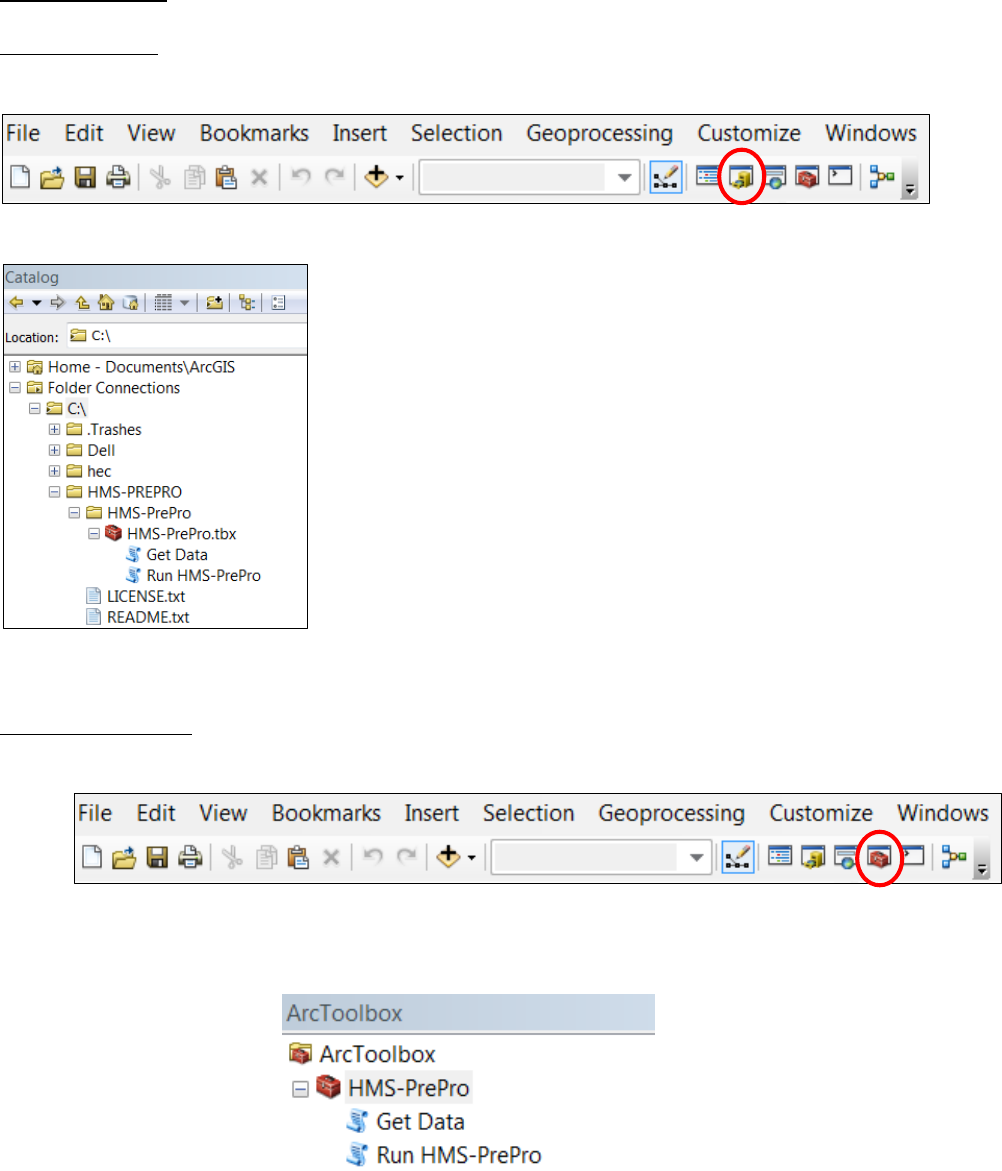This screenshot has width=1002, height=1171.
Task: Click Catalog Back arrow icon
Action: tap(16, 302)
